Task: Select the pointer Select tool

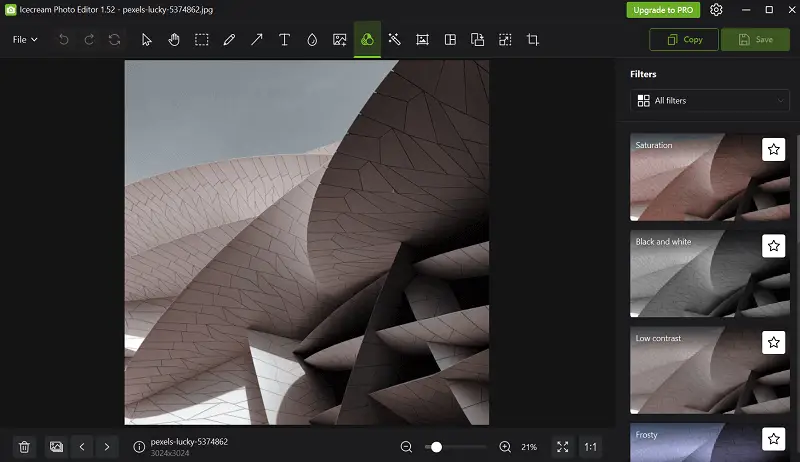Action: point(146,39)
